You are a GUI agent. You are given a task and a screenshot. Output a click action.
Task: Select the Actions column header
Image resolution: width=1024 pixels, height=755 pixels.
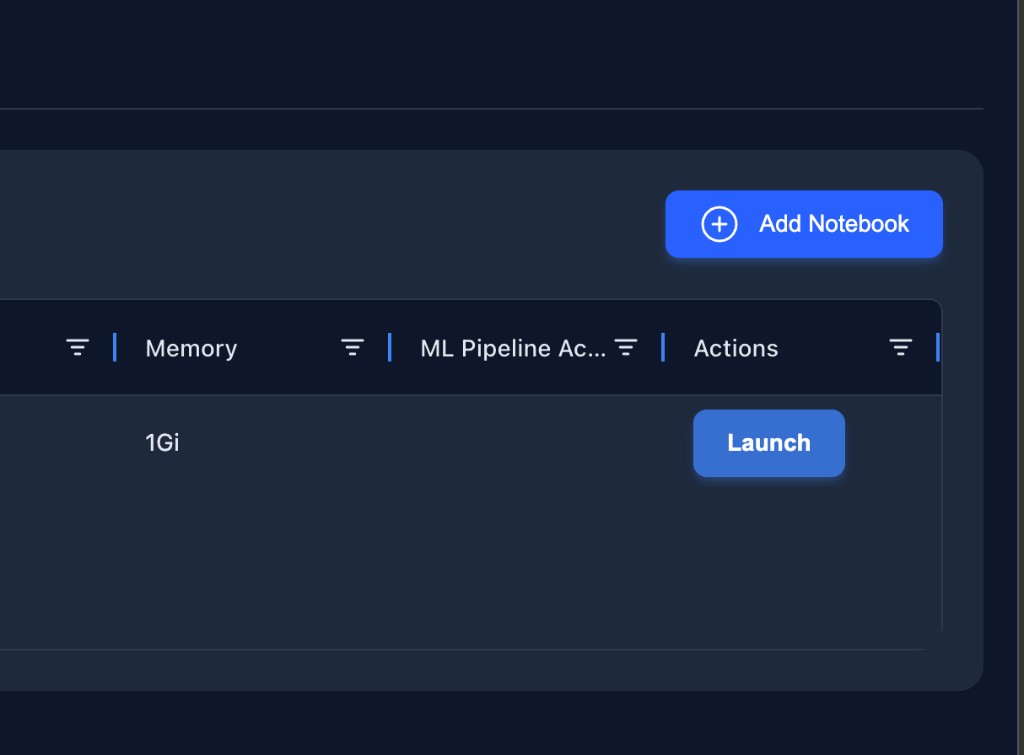pyautogui.click(x=736, y=348)
